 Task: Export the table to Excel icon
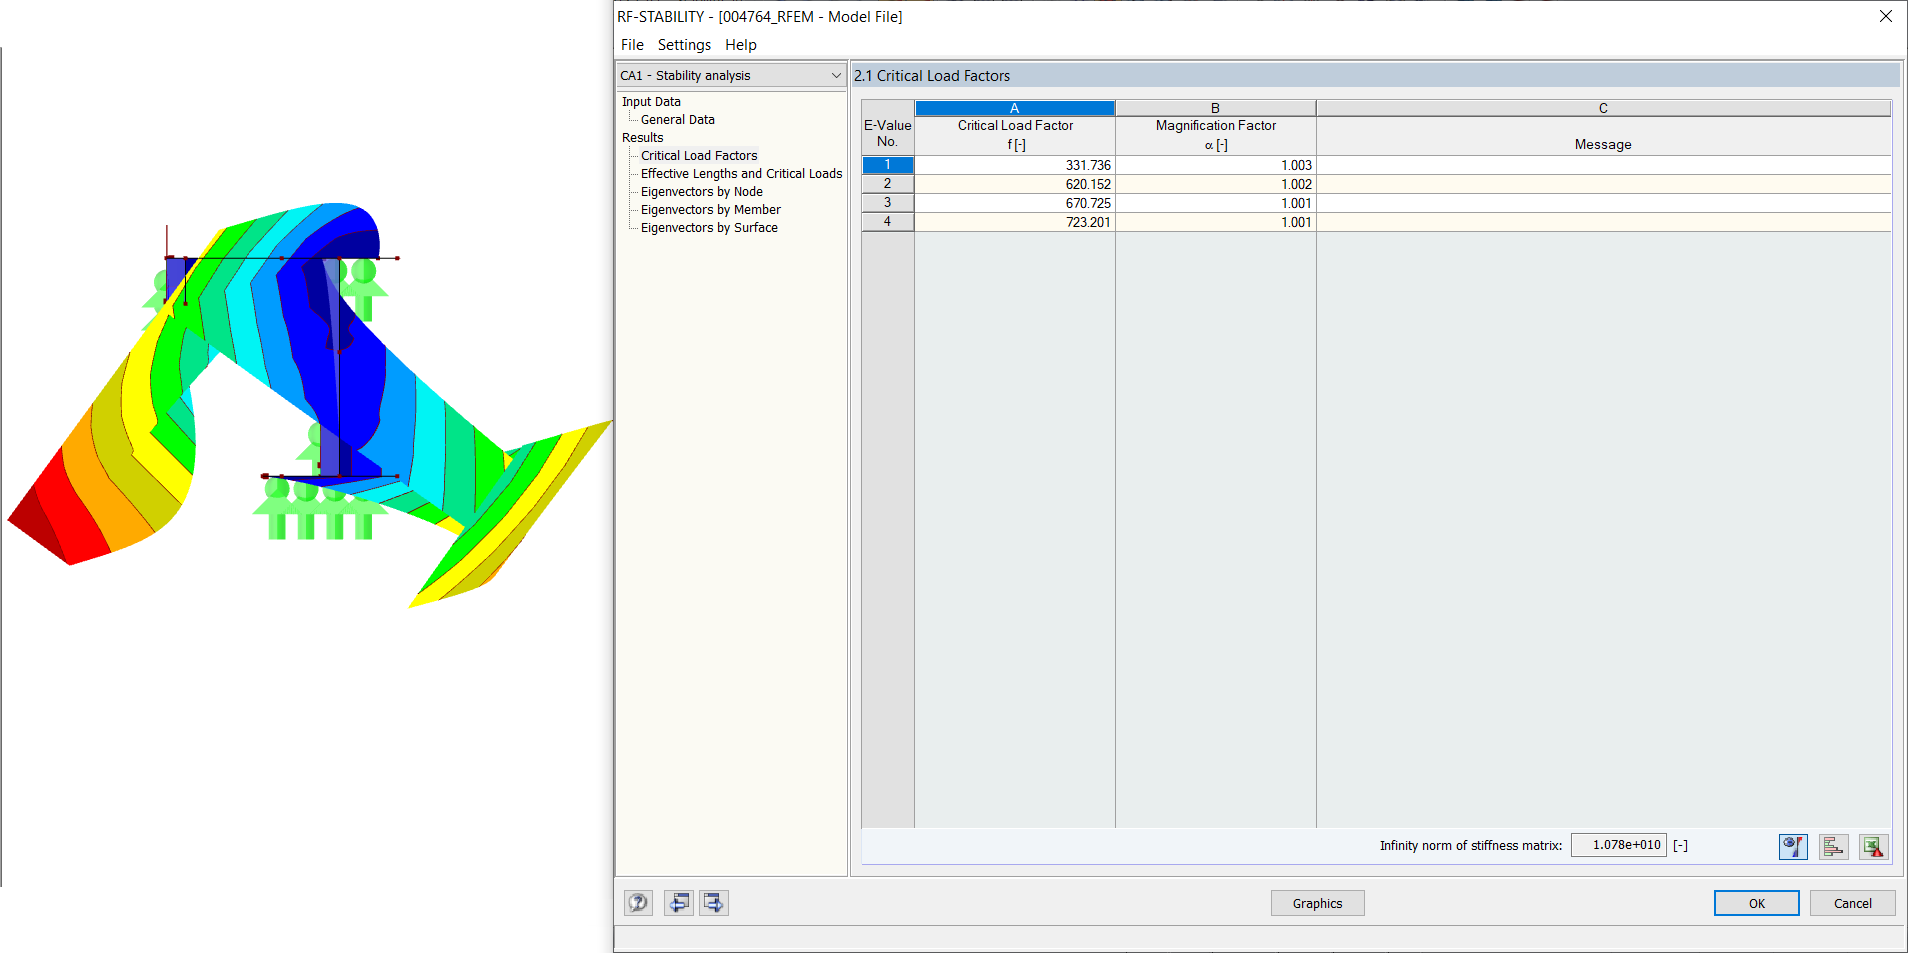tap(1873, 846)
